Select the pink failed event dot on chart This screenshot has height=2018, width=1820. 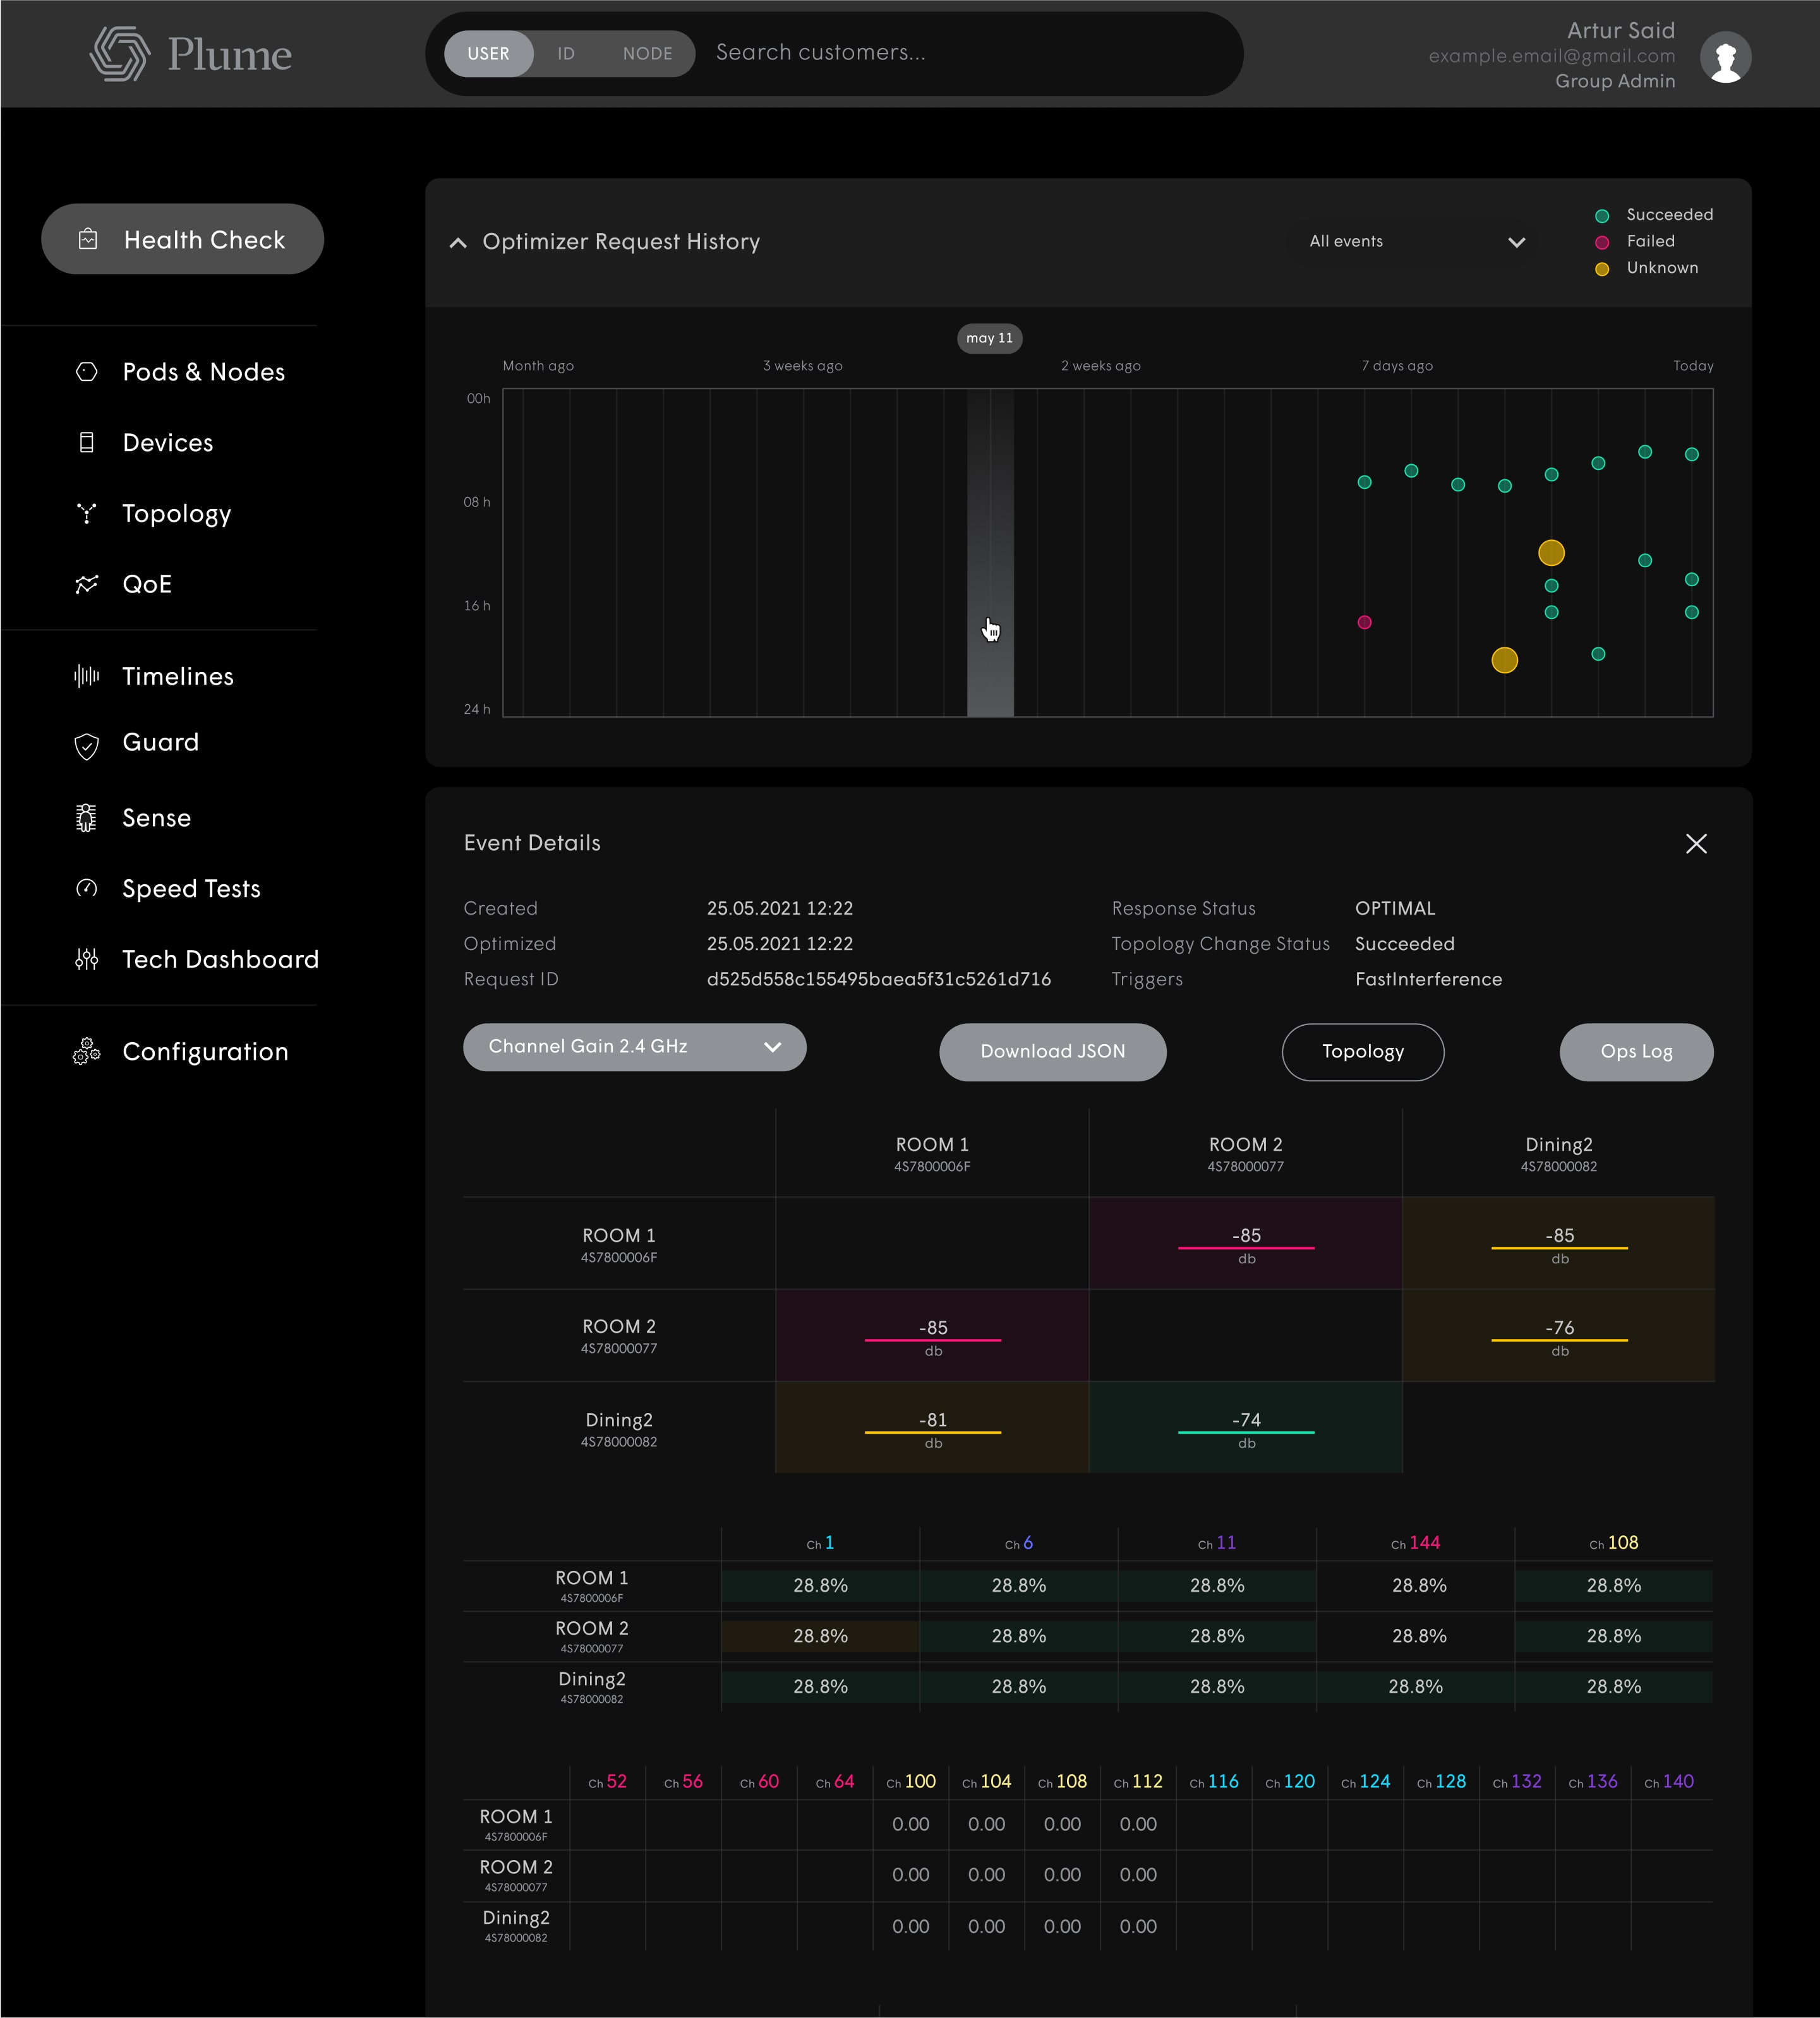[1364, 622]
